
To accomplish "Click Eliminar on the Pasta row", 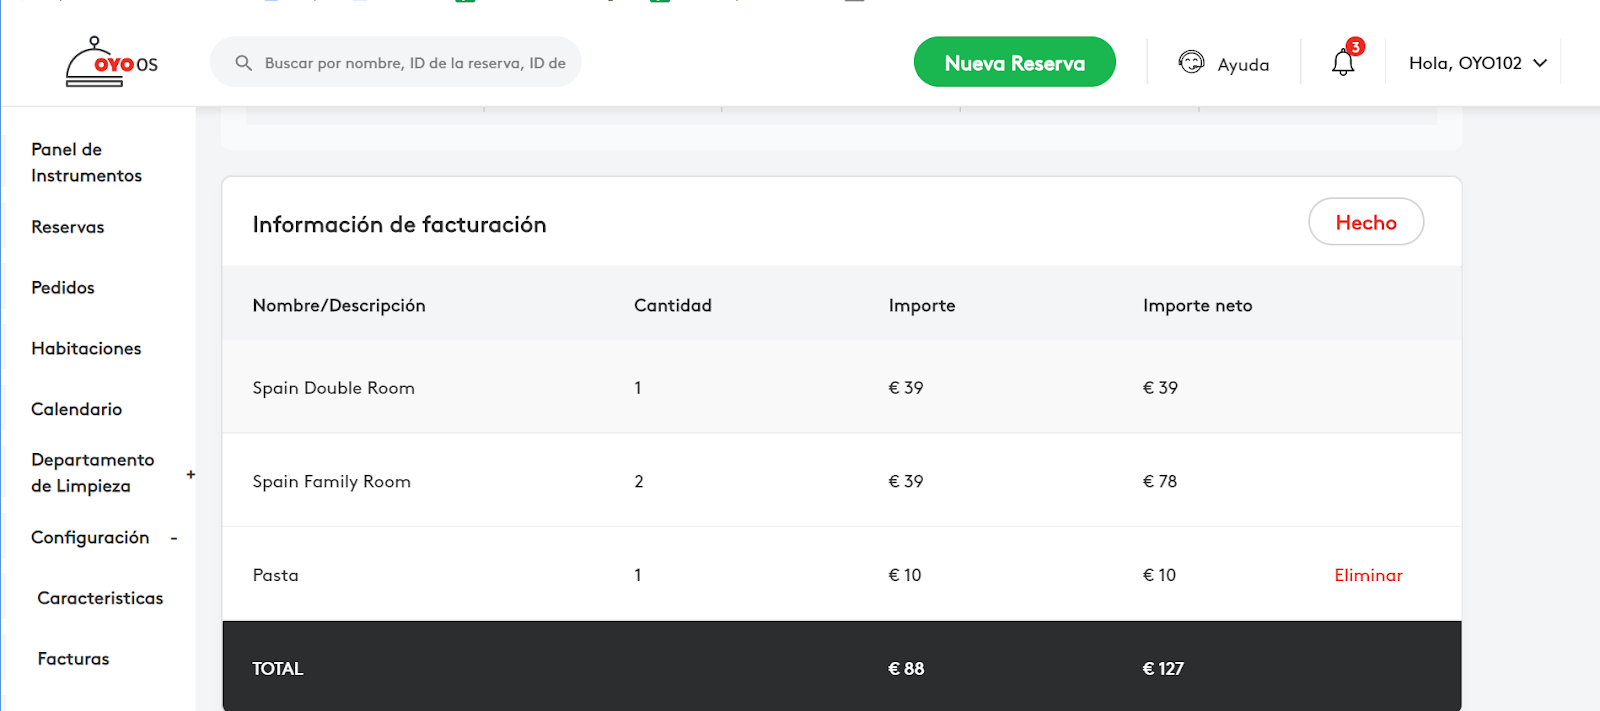I will 1368,575.
